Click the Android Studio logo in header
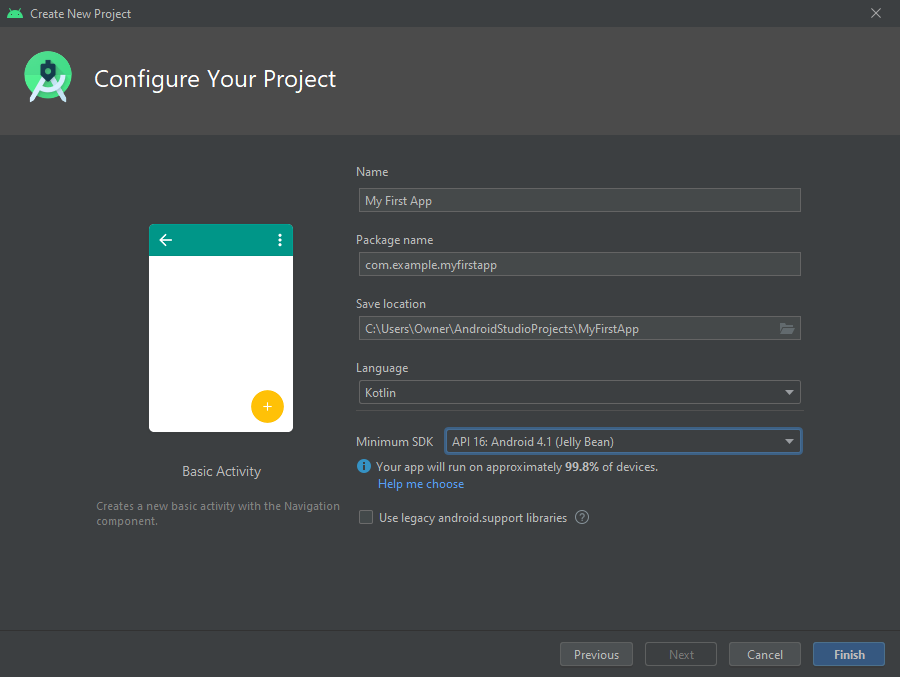Image resolution: width=900 pixels, height=677 pixels. click(x=48, y=78)
